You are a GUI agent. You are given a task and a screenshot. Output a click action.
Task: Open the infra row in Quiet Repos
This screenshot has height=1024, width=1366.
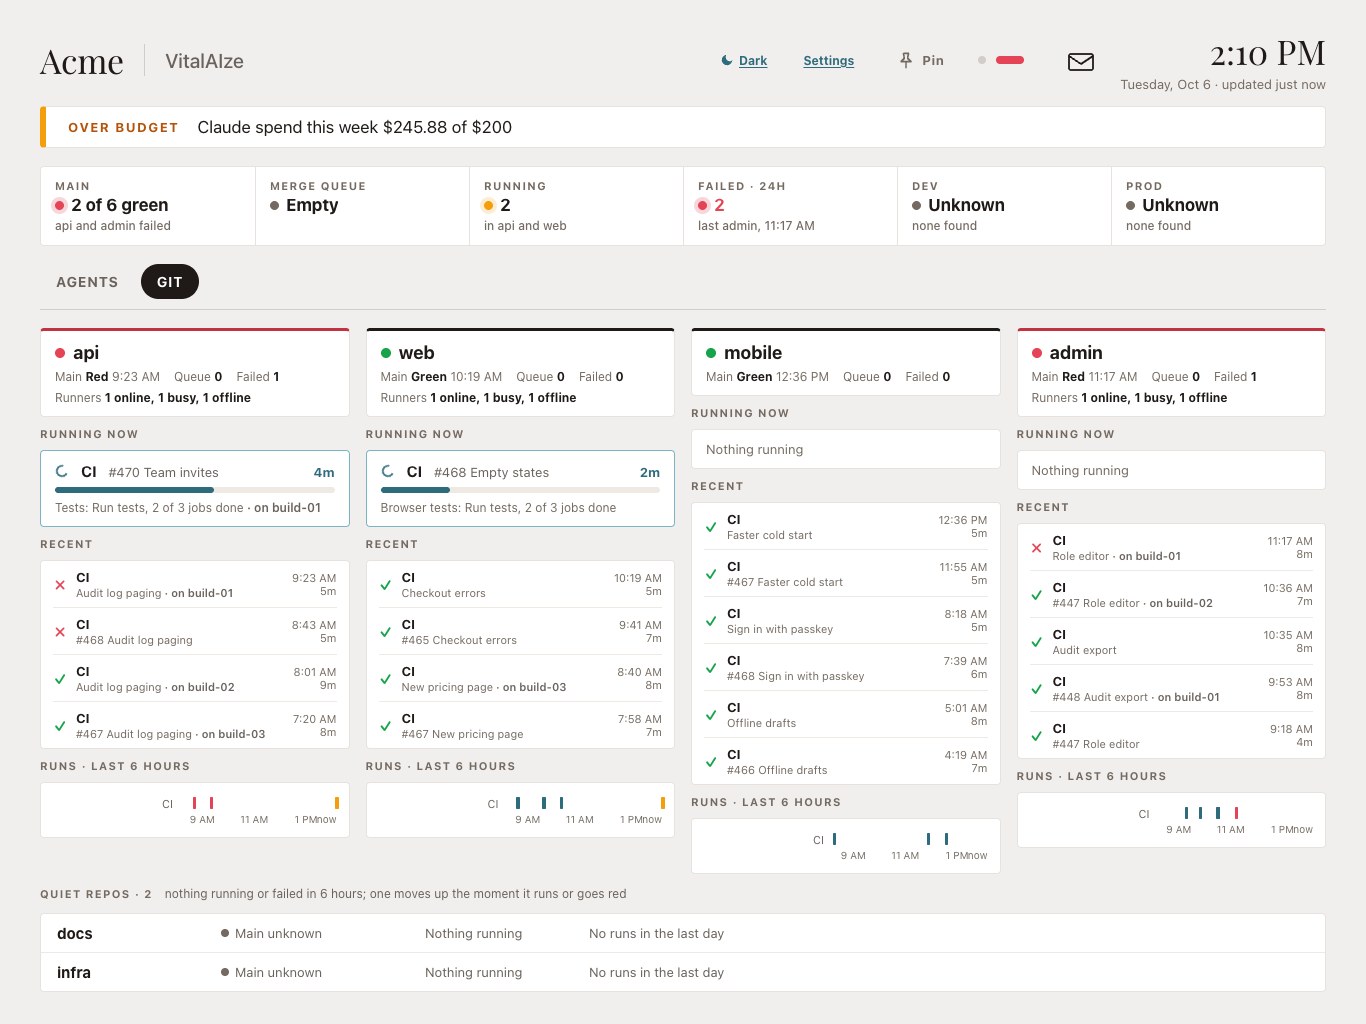[683, 973]
